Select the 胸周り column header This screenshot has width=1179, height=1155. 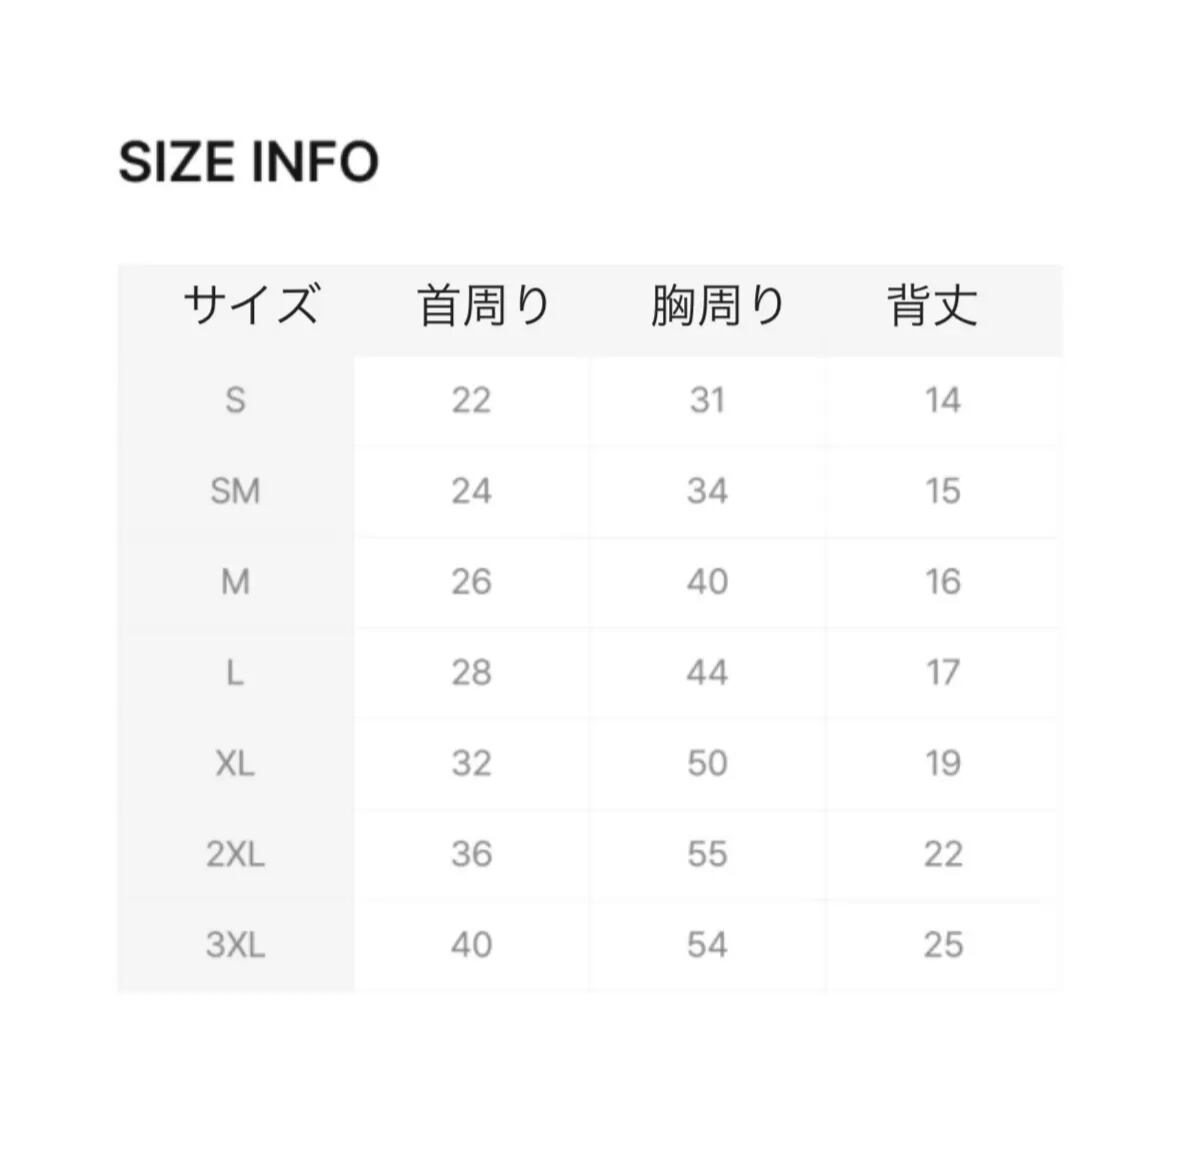tap(717, 305)
